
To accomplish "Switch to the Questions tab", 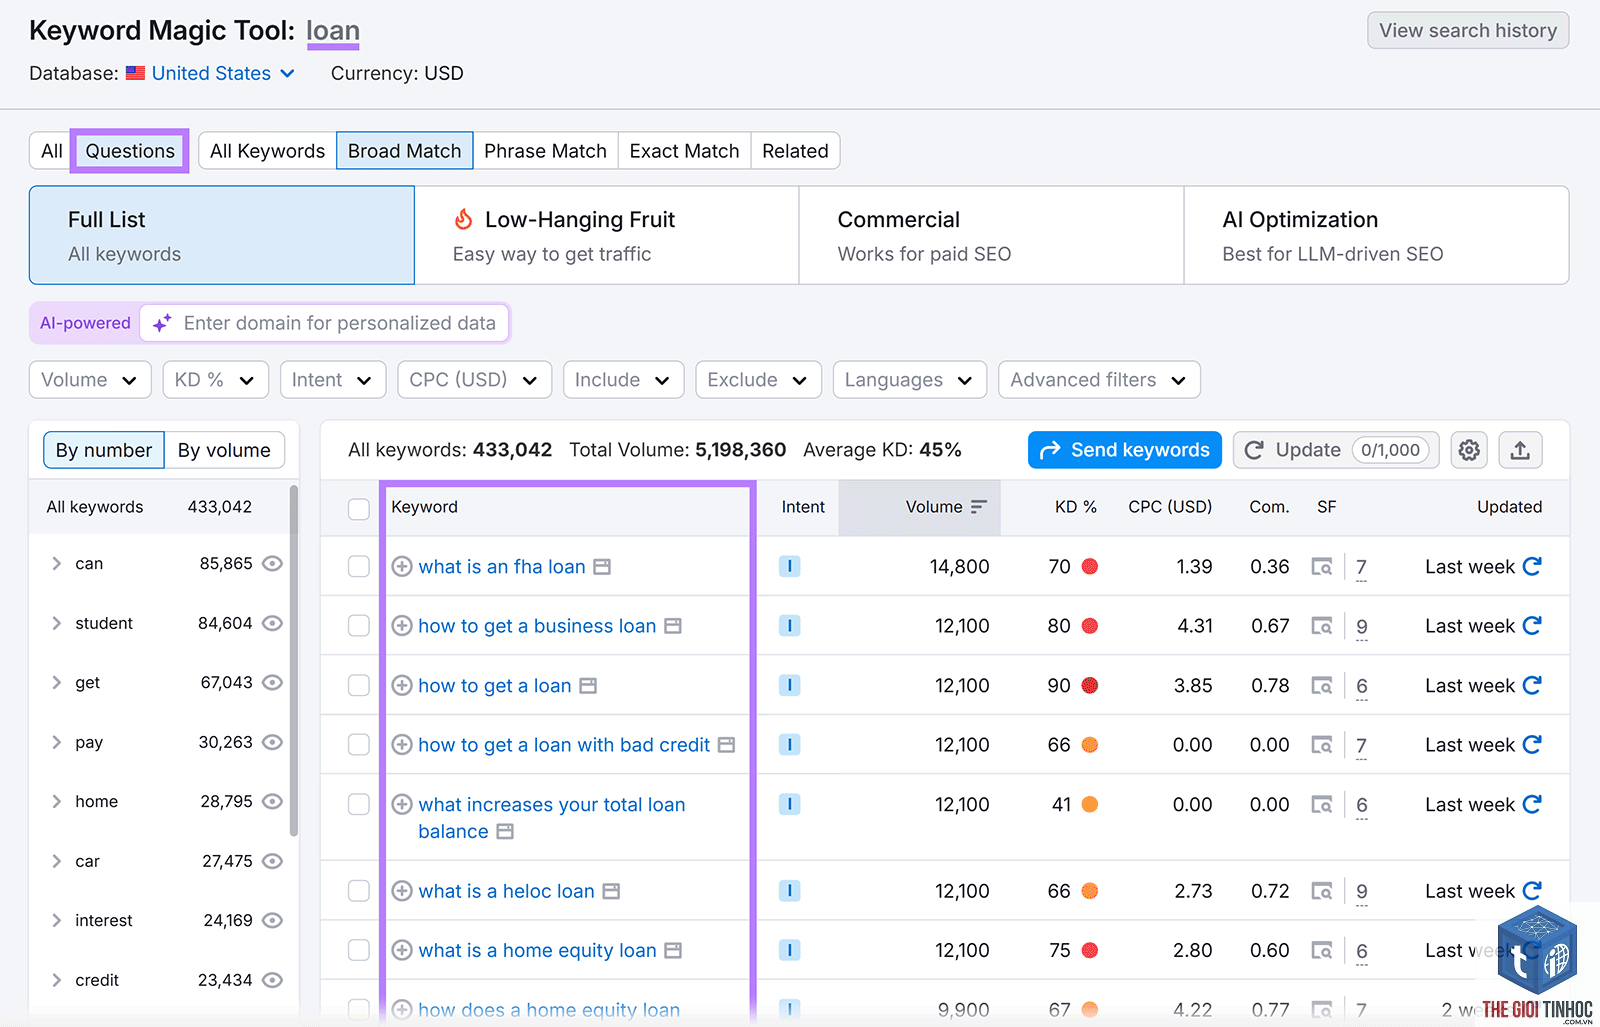I will pos(130,151).
